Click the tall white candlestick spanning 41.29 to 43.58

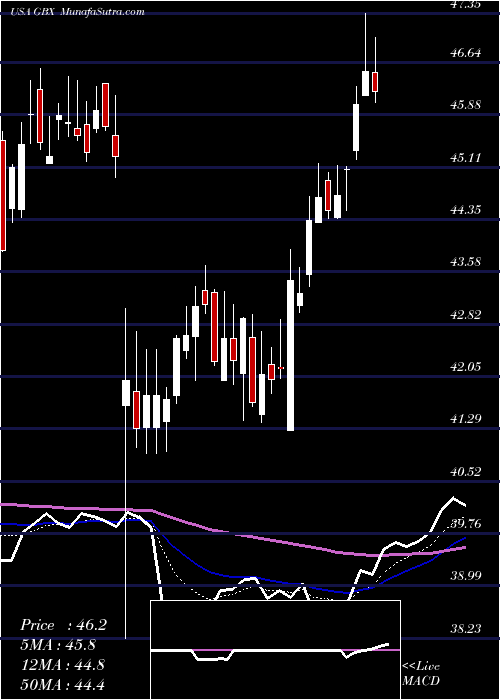pyautogui.click(x=290, y=355)
